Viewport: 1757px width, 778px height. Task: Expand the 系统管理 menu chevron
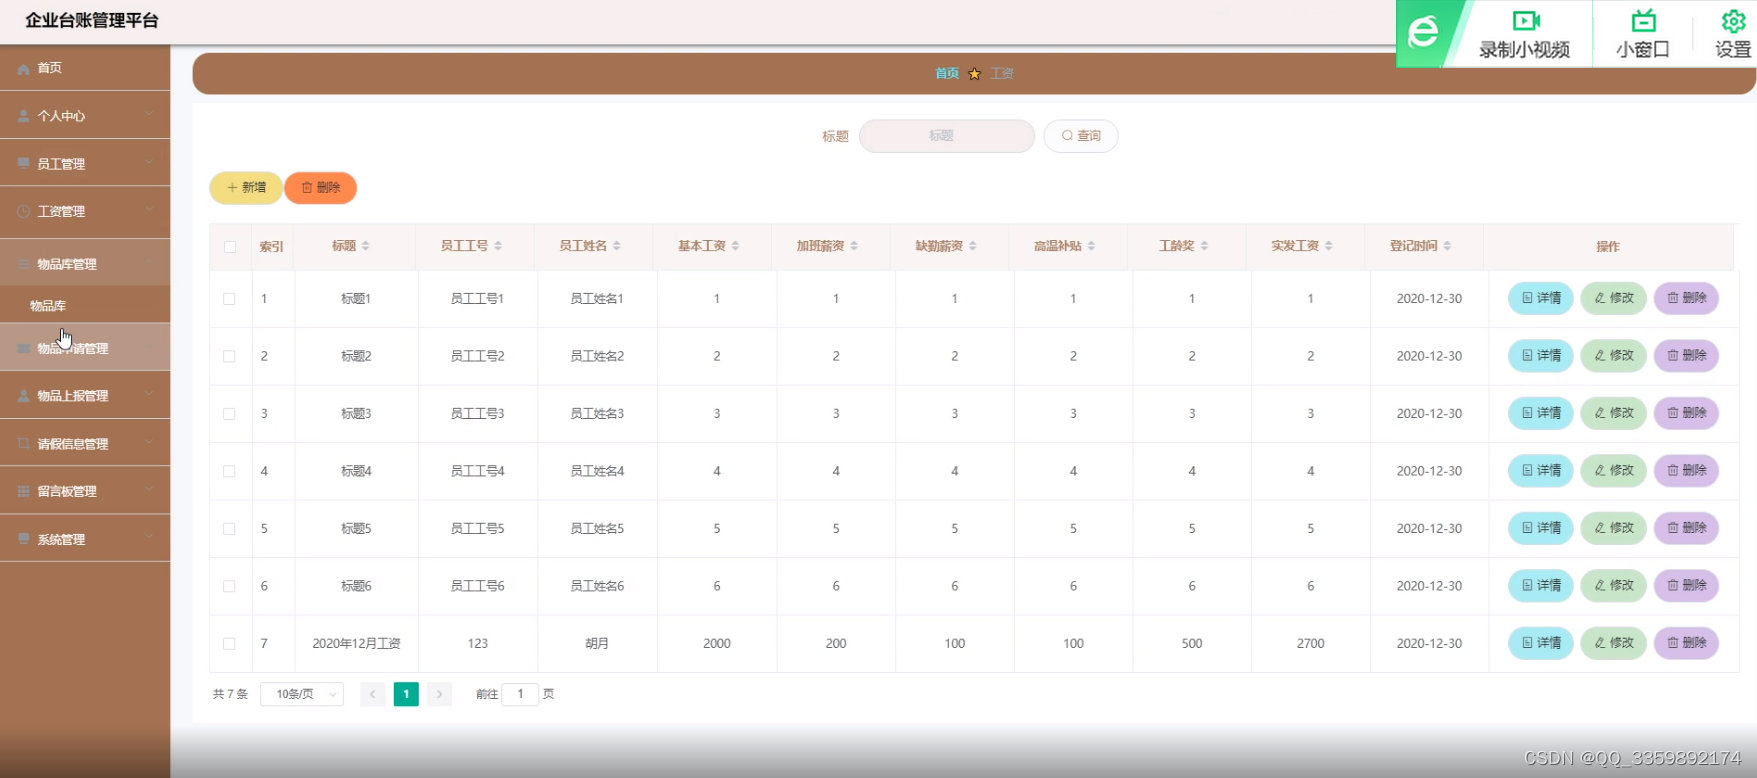pos(149,538)
